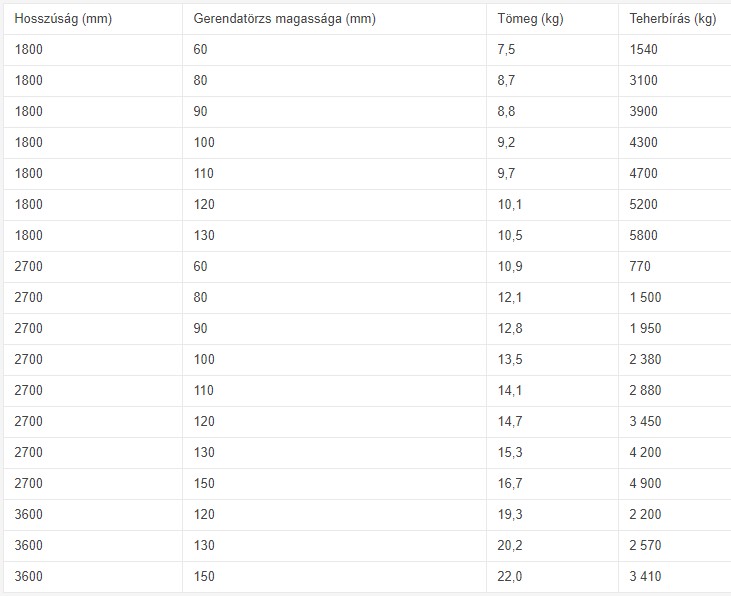Select the cell with load capacity 1540
This screenshot has width=731, height=596.
[644, 50]
